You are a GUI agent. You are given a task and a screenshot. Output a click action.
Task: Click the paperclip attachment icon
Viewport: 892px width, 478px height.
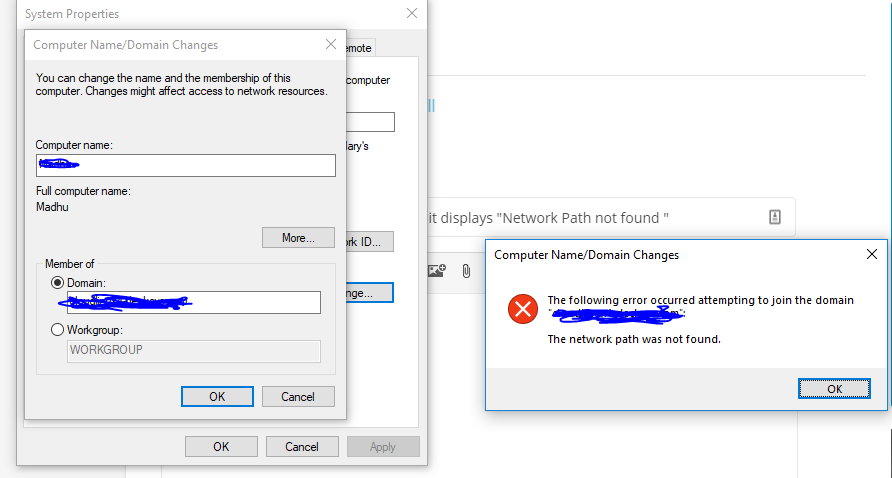466,271
